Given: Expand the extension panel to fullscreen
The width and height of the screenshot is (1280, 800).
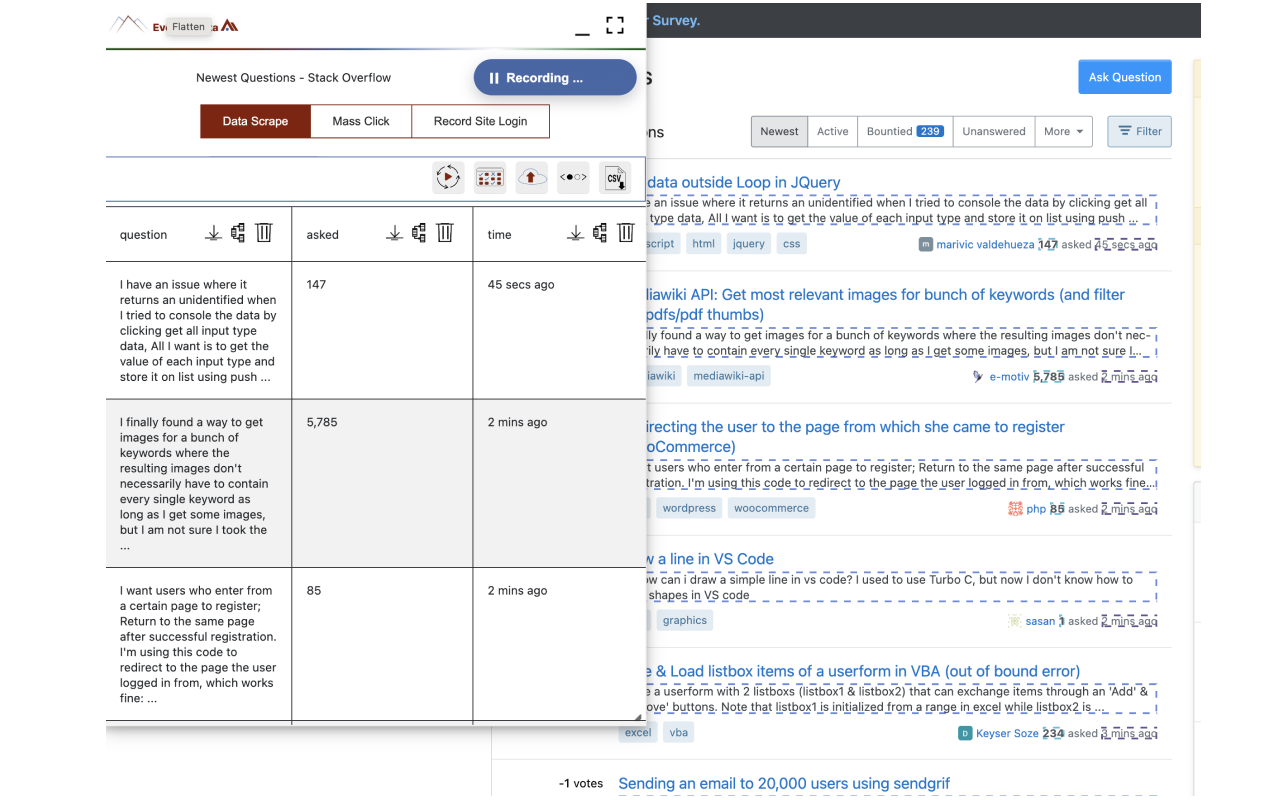Looking at the screenshot, I should (x=614, y=26).
